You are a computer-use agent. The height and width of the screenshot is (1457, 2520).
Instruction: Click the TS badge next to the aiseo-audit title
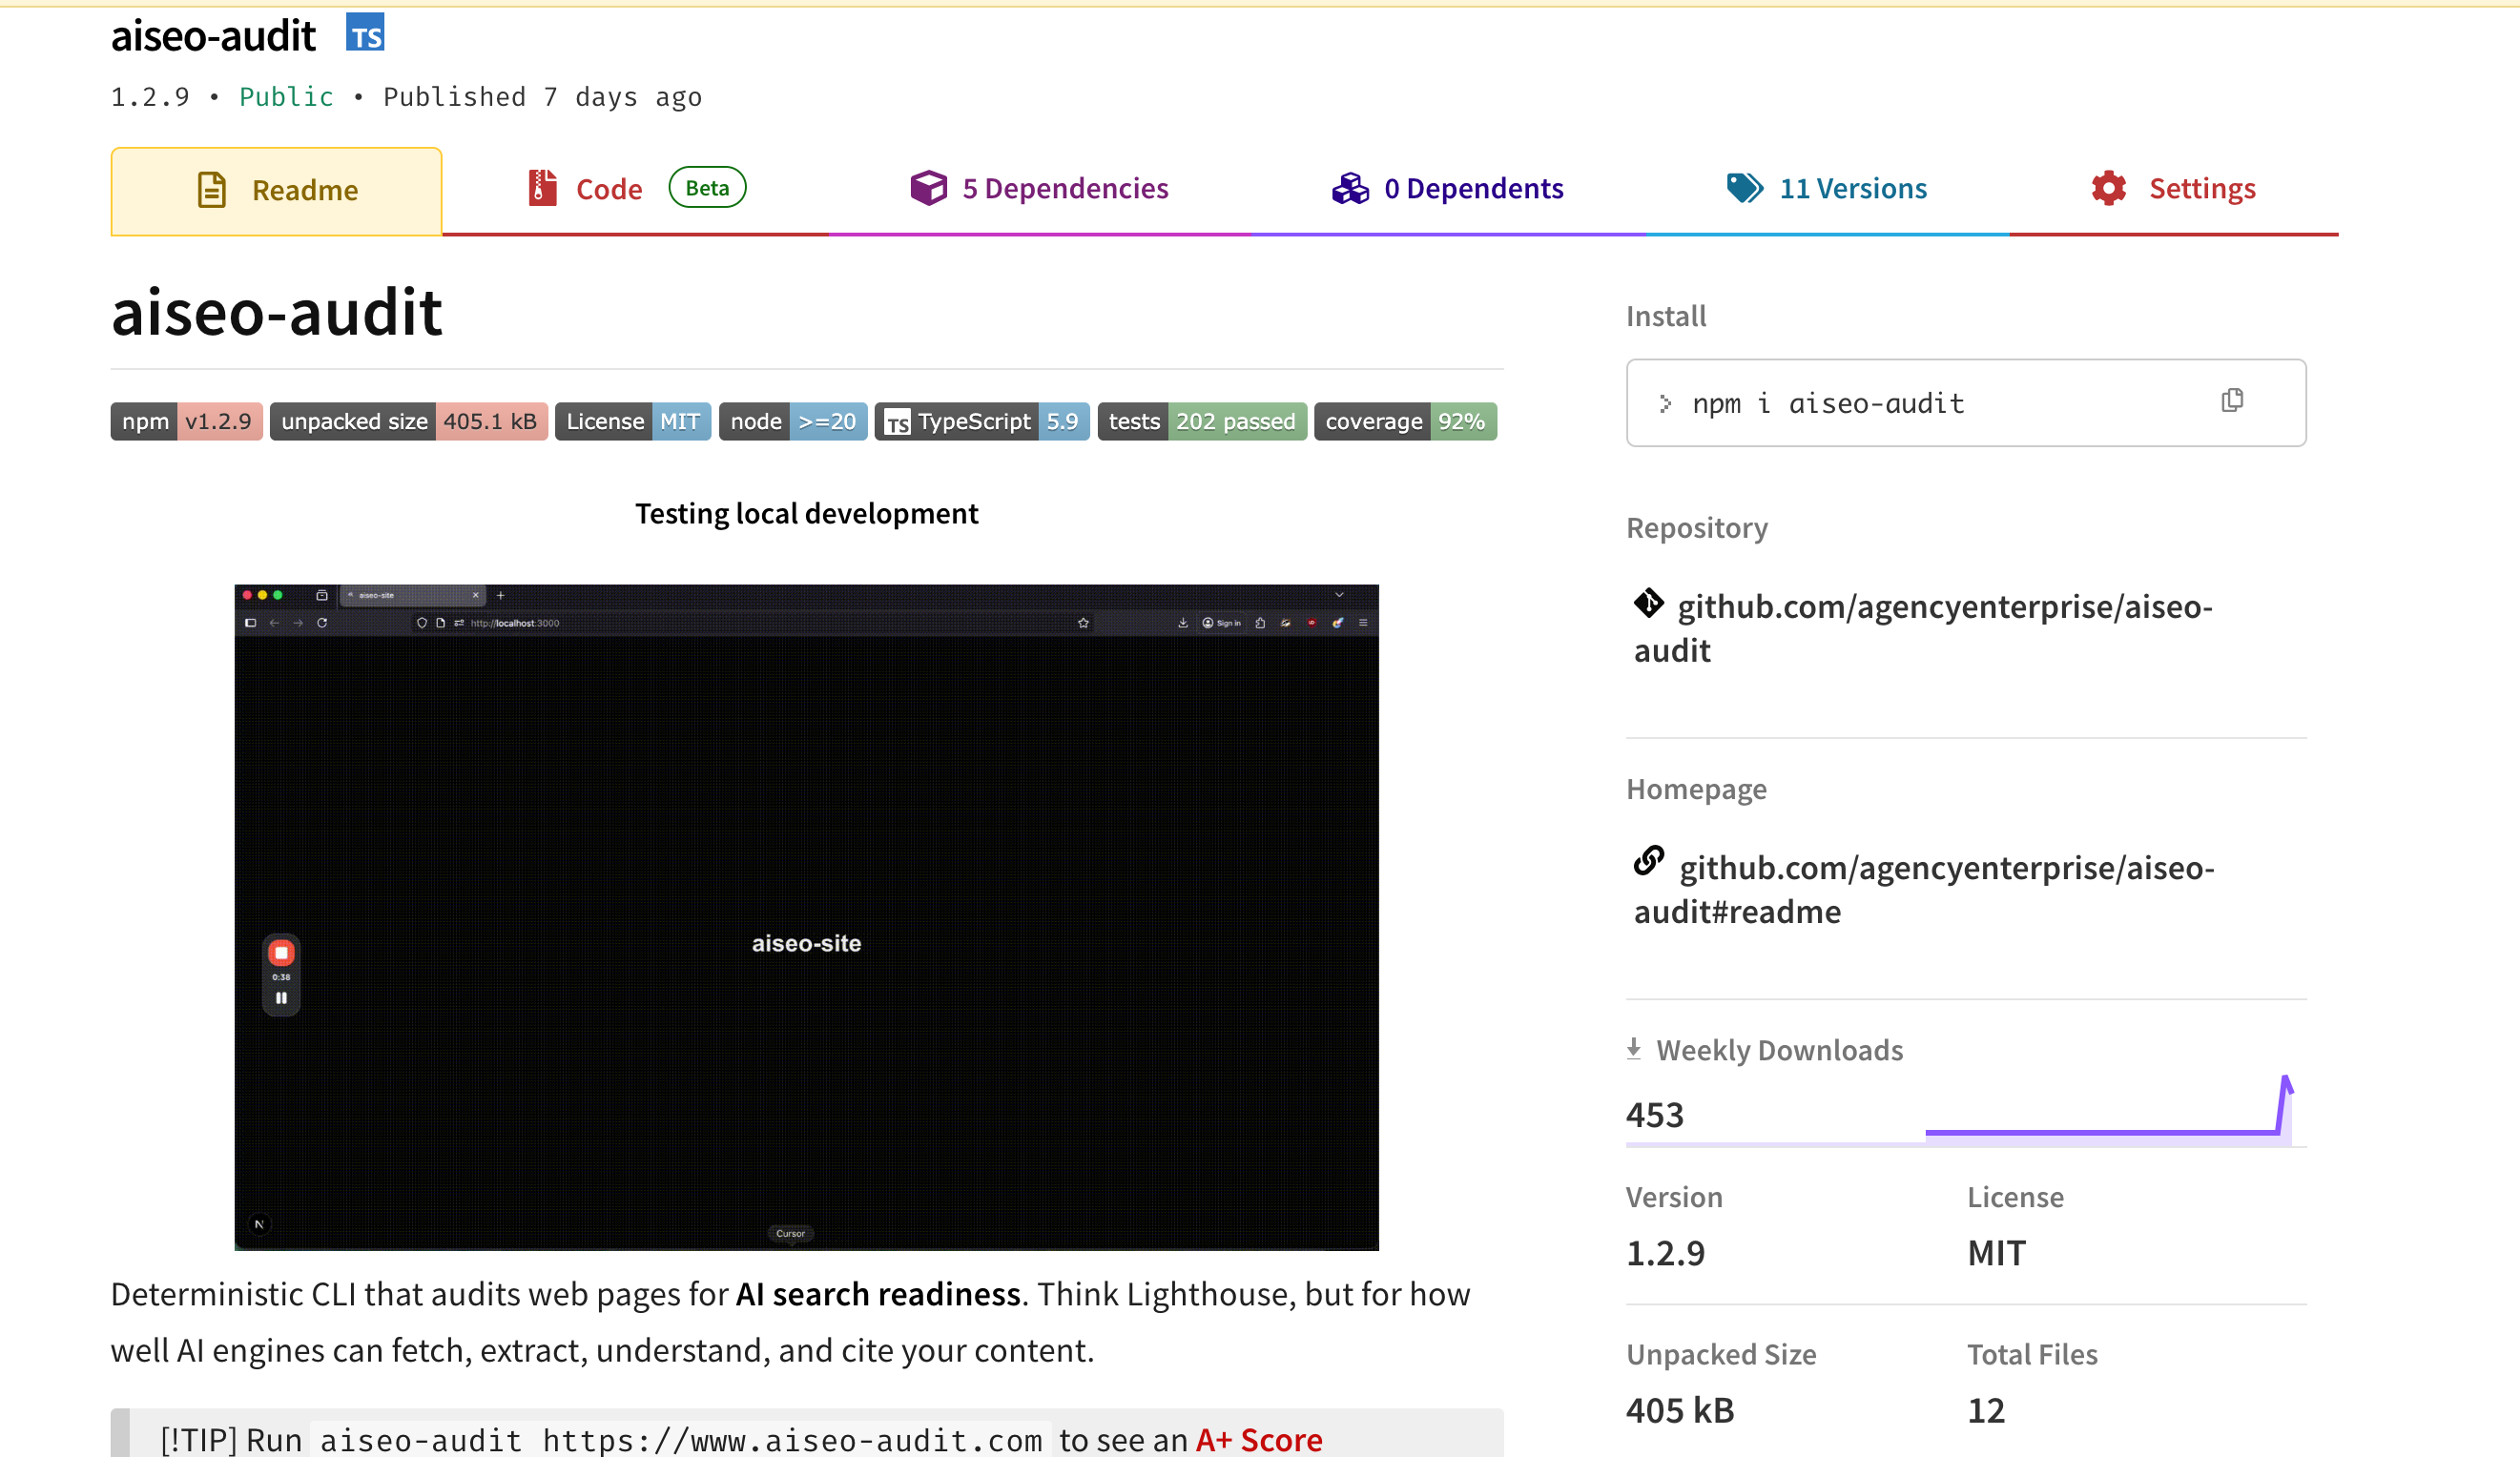[x=365, y=31]
